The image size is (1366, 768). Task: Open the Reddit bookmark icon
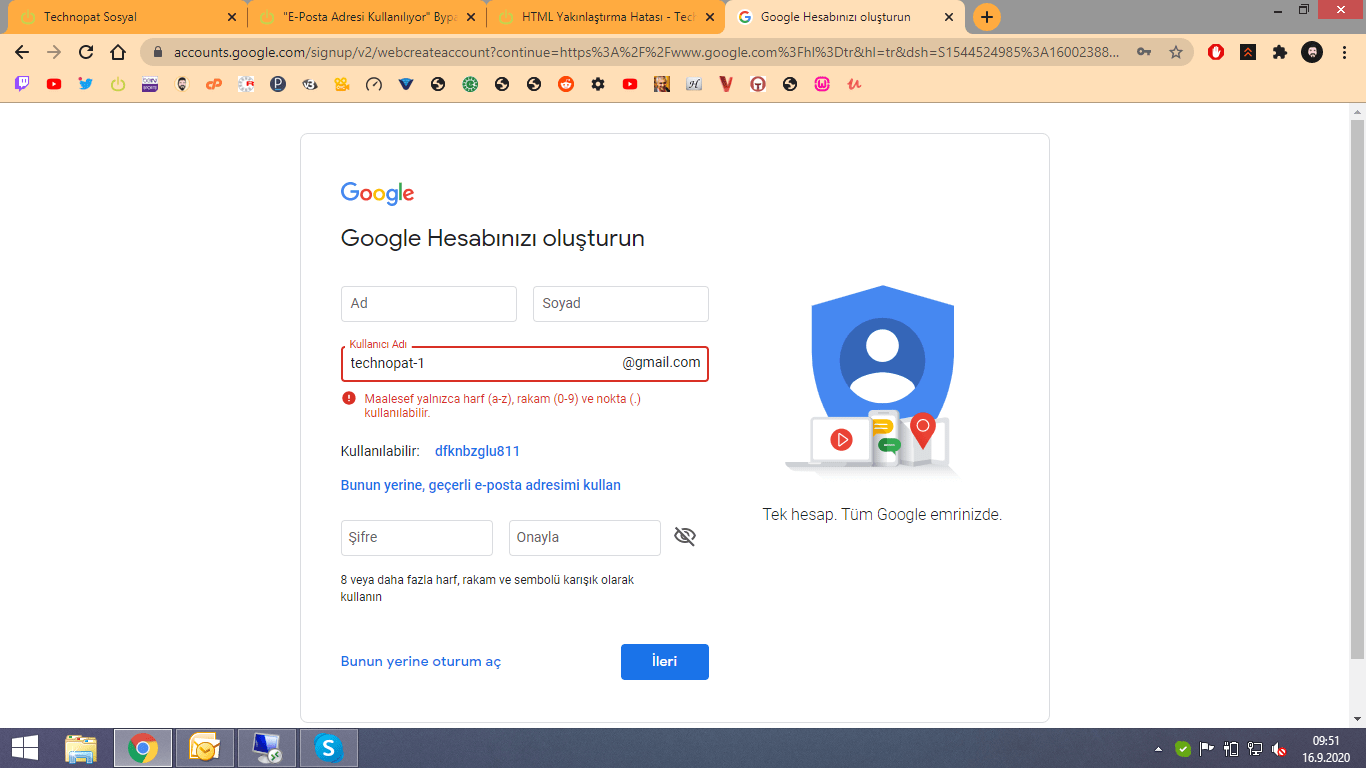566,85
